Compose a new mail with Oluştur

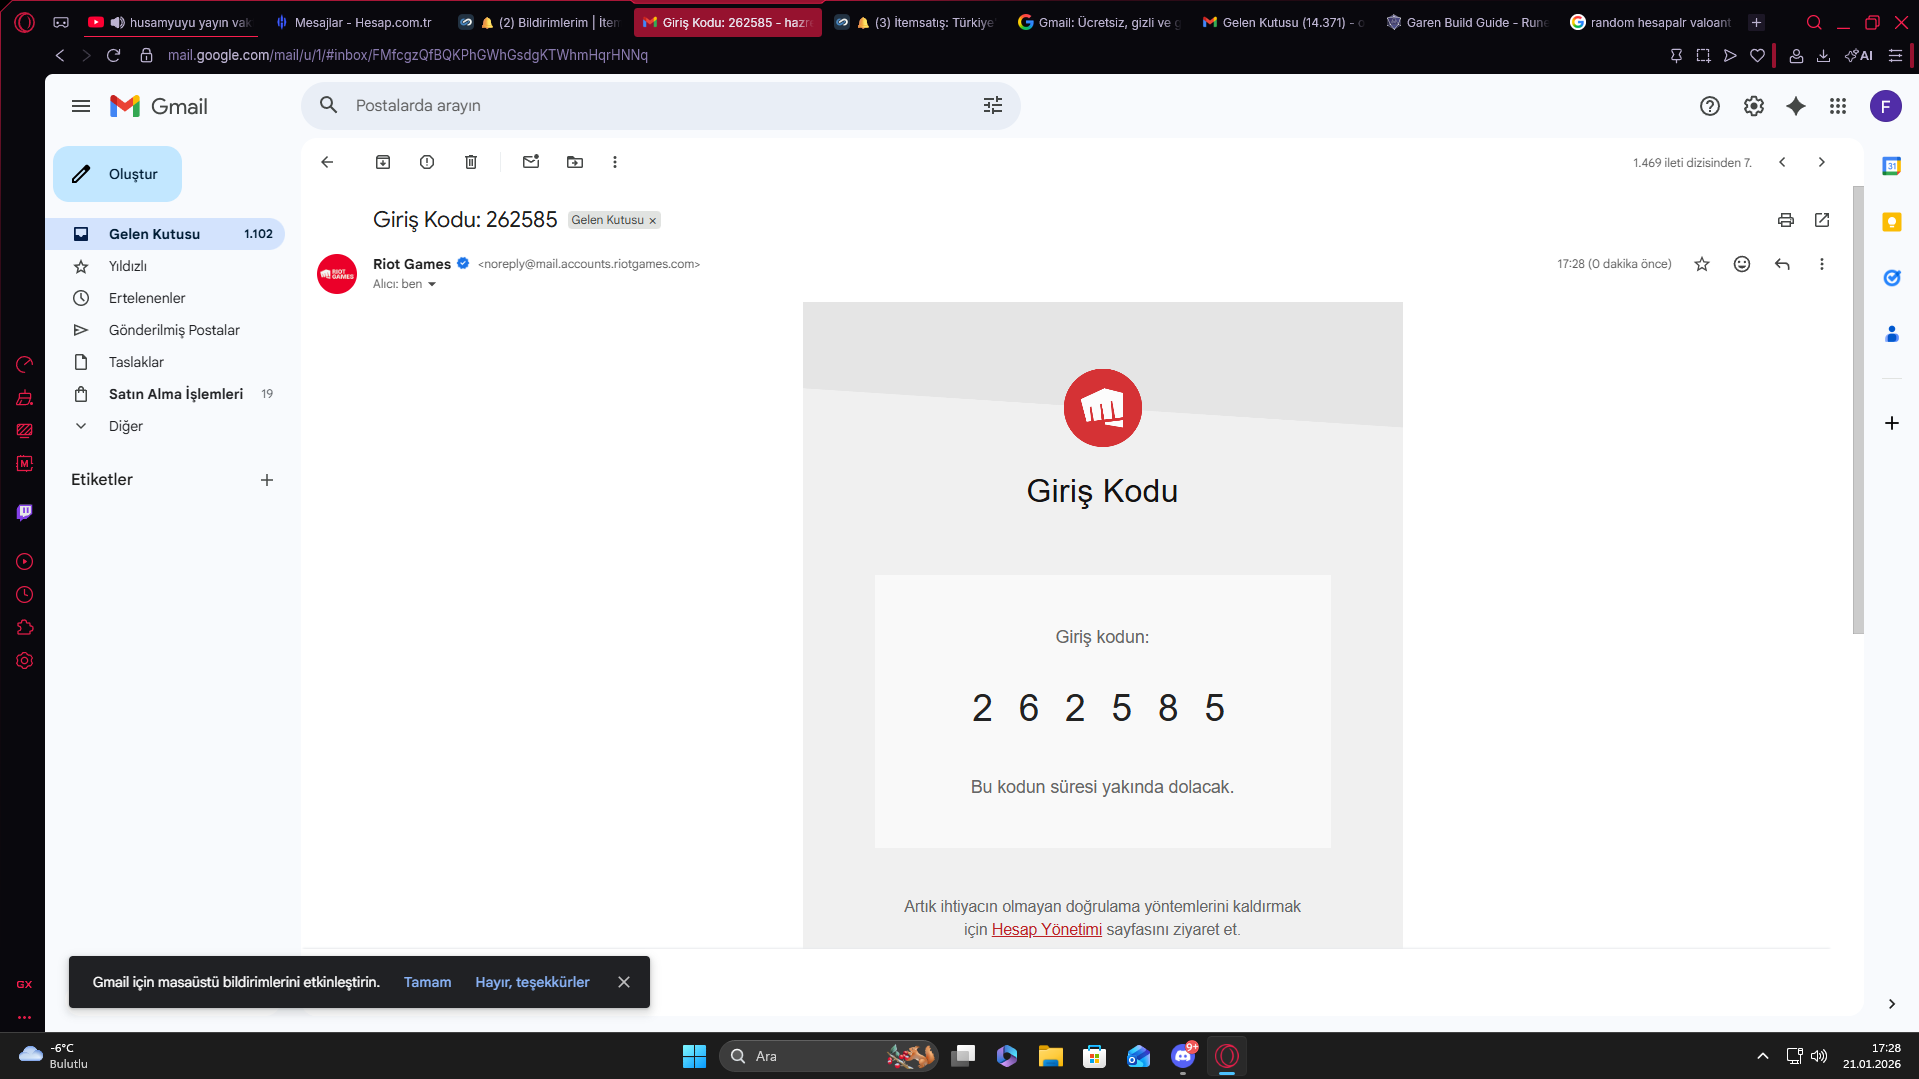point(117,174)
